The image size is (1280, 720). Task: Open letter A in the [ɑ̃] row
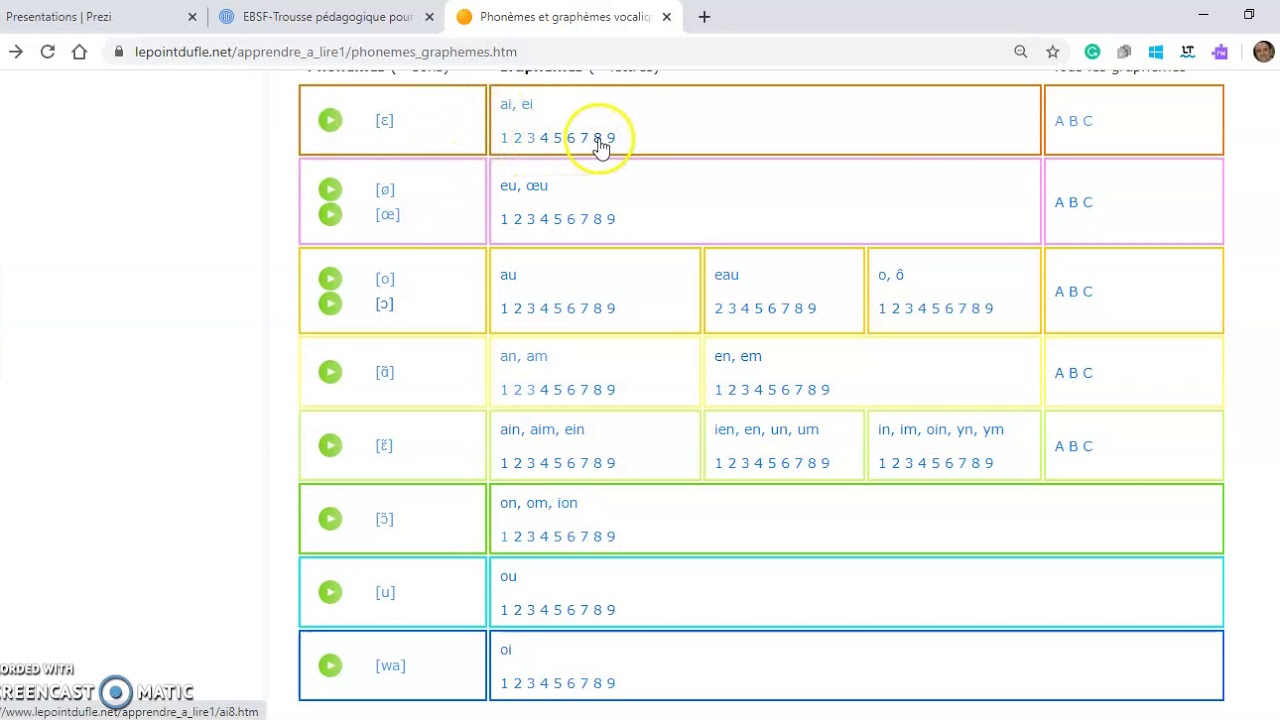coord(1060,373)
